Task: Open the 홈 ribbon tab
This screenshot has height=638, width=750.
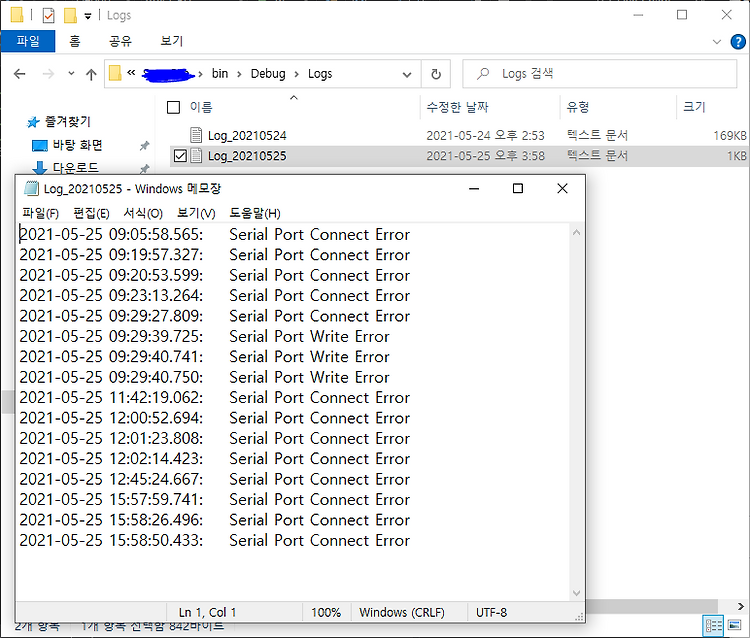Action: coord(75,41)
